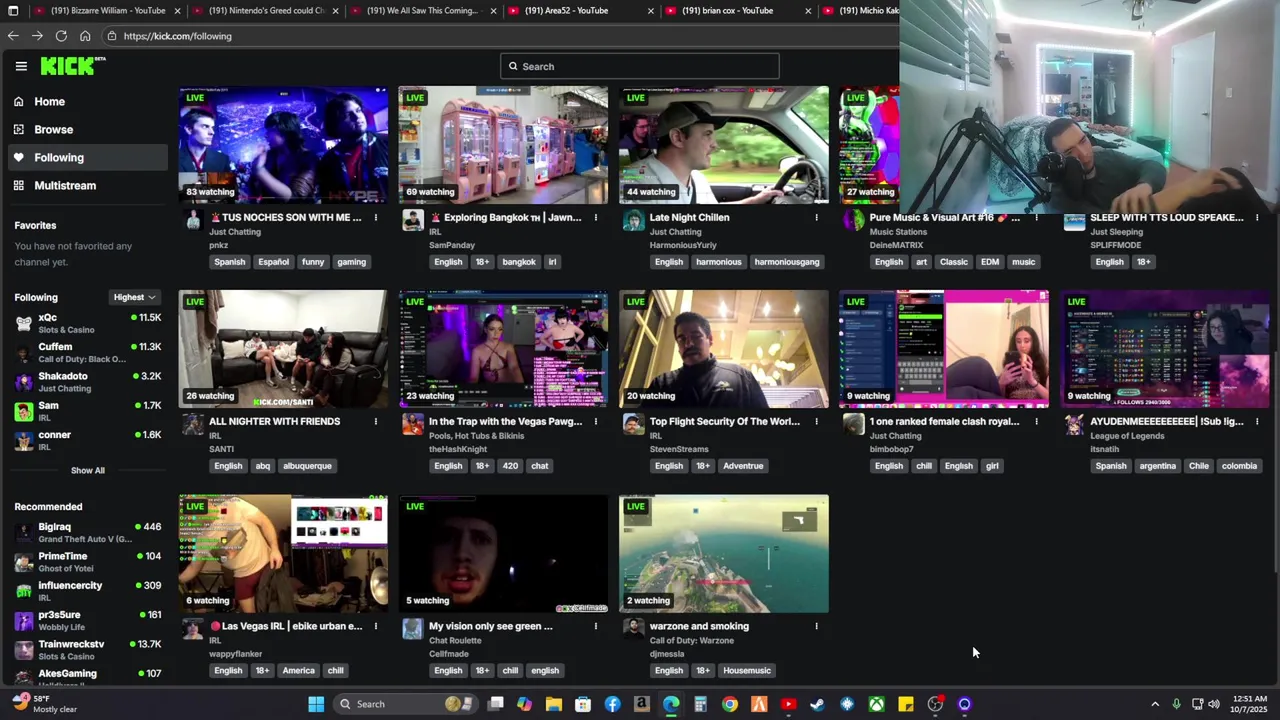
Task: Select the harmoniousgang tag
Action: [787, 262]
